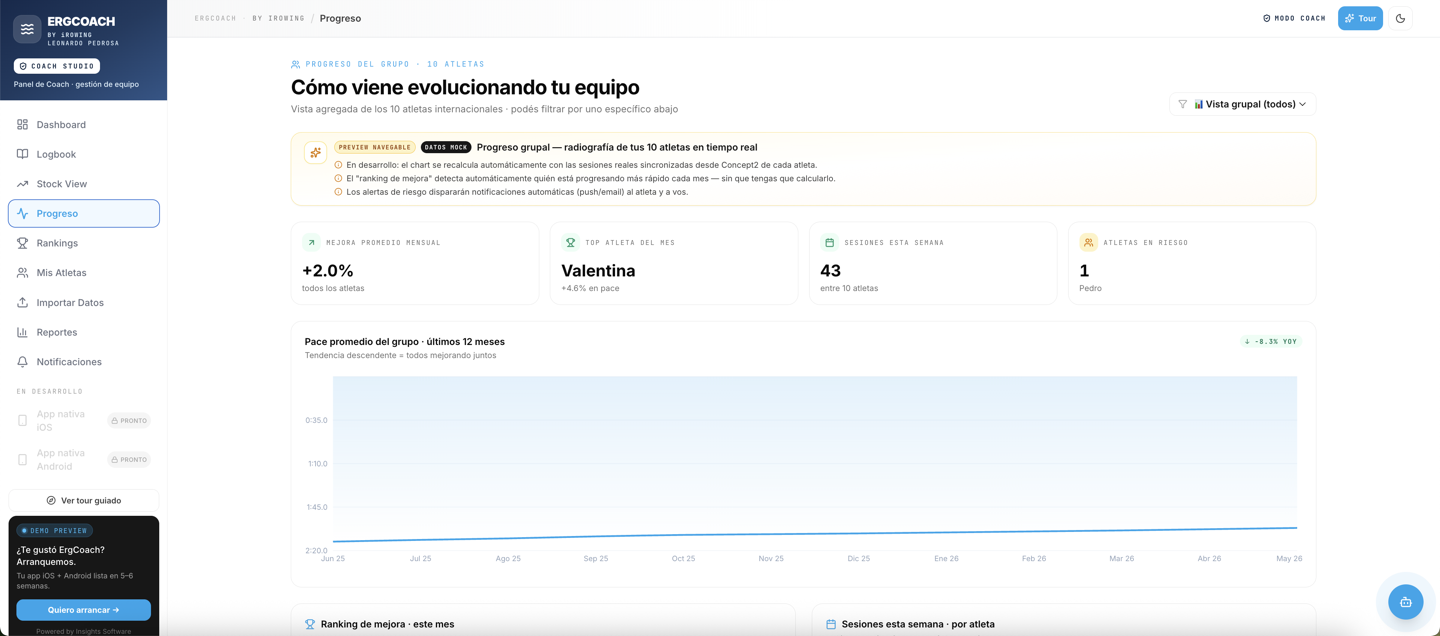
Task: Click the Pronto badge beside App nativa iOS
Action: (x=129, y=421)
